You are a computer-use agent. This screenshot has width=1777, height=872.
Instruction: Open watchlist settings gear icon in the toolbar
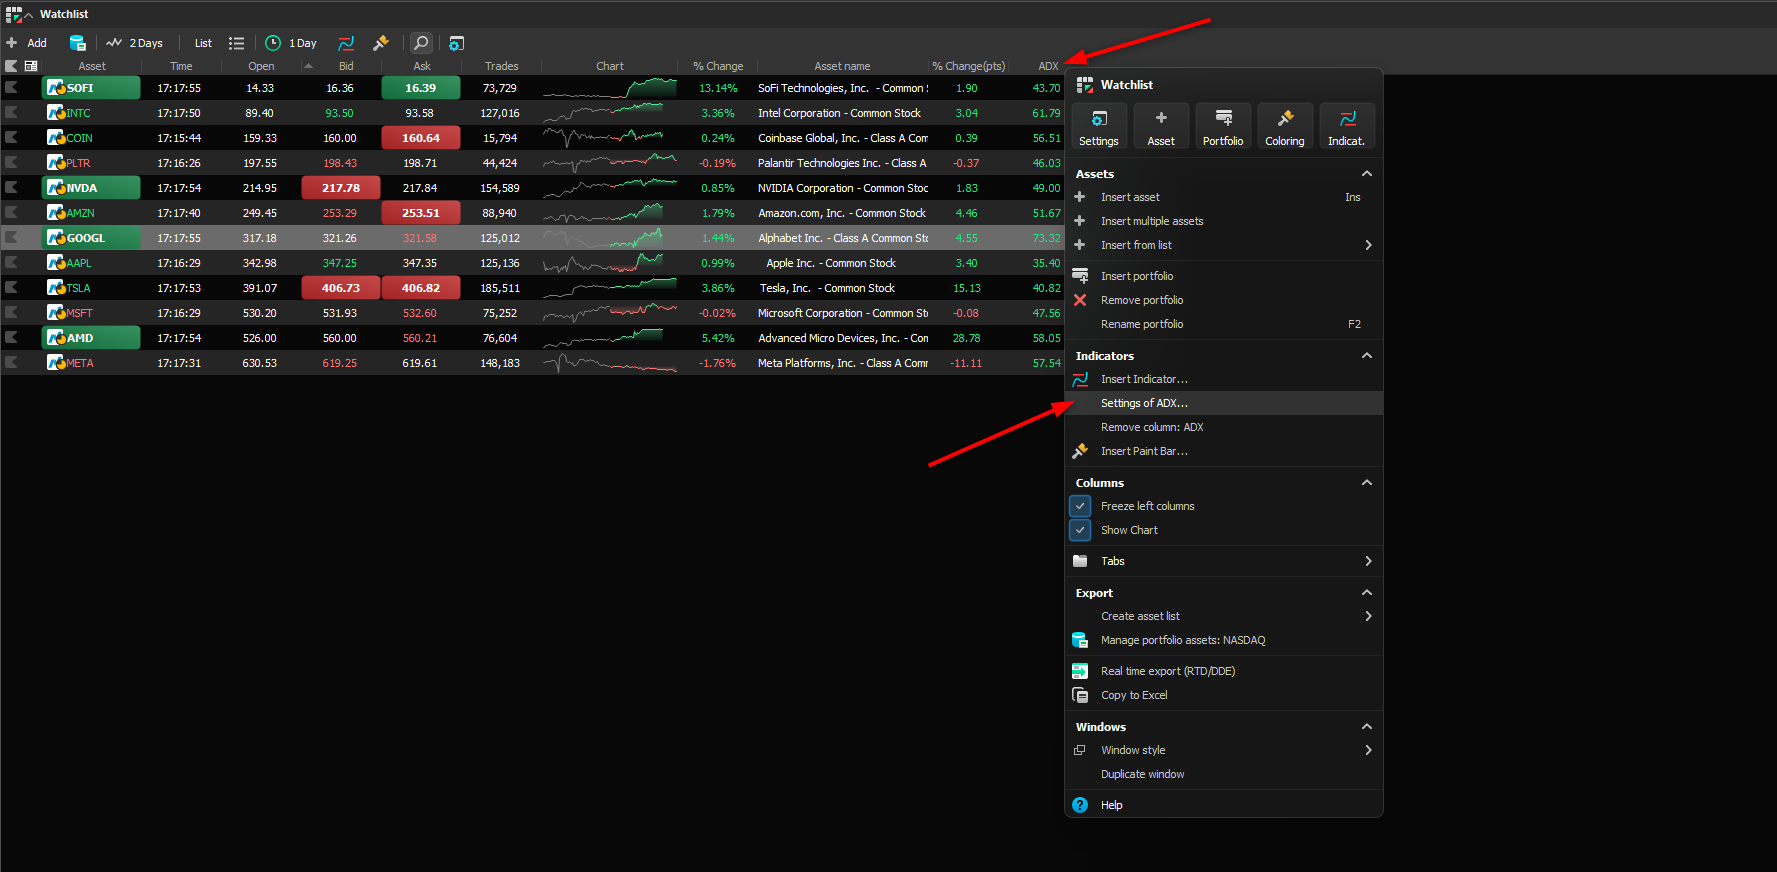(x=456, y=43)
